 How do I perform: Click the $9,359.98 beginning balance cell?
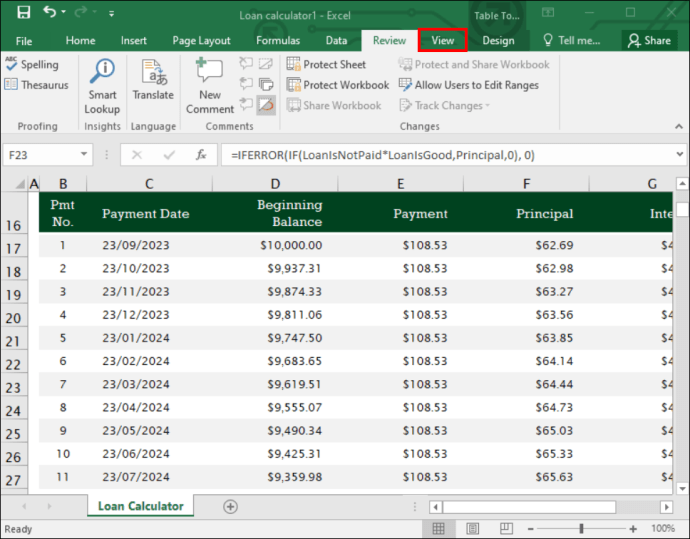pyautogui.click(x=294, y=477)
